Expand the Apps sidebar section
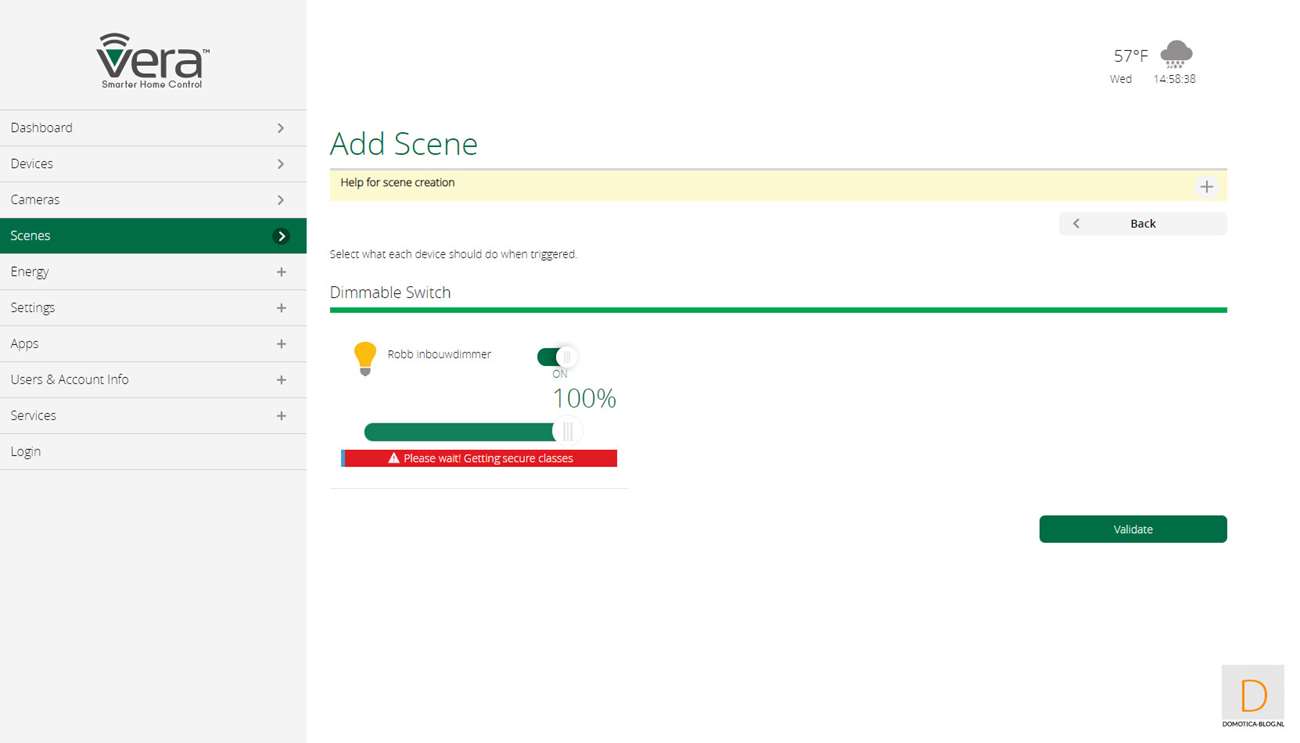 click(281, 344)
